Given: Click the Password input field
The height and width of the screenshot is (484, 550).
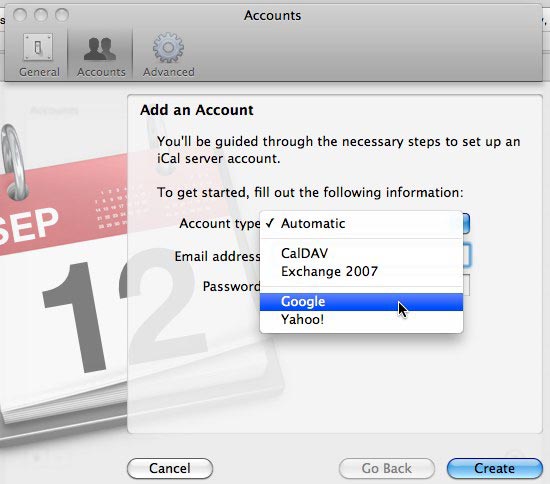Looking at the screenshot, I should [x=466, y=285].
